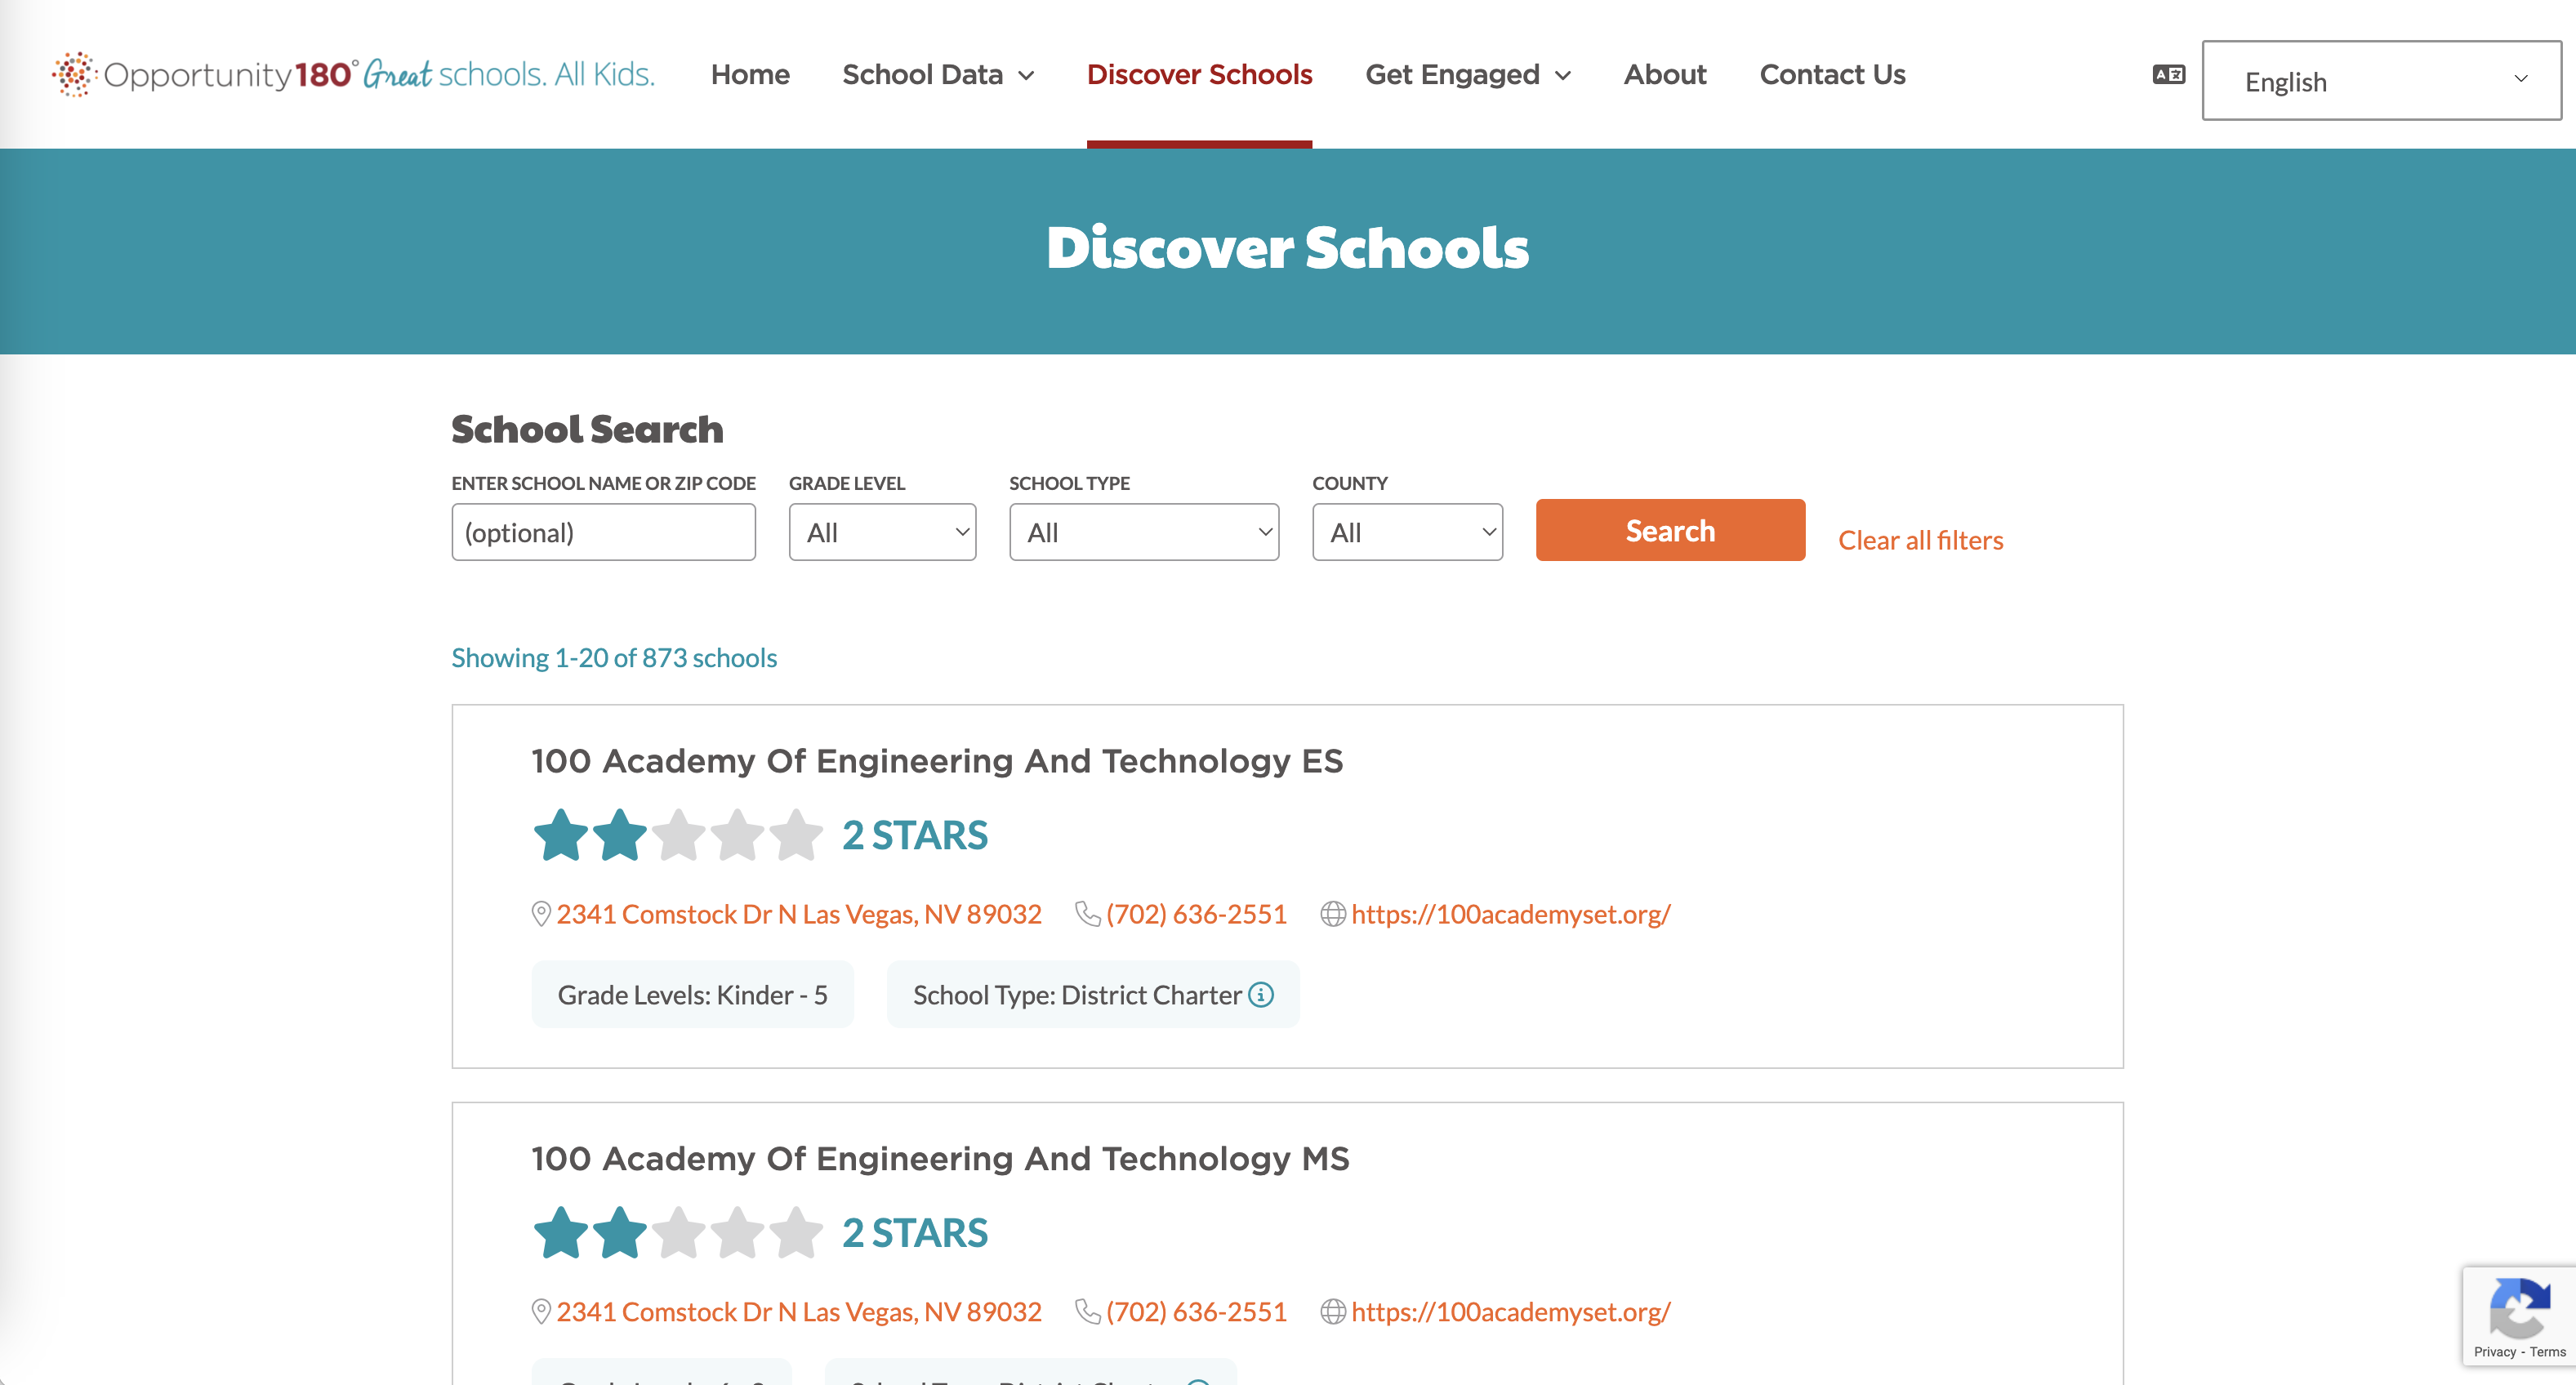Open the Contact Us page

pos(1832,74)
